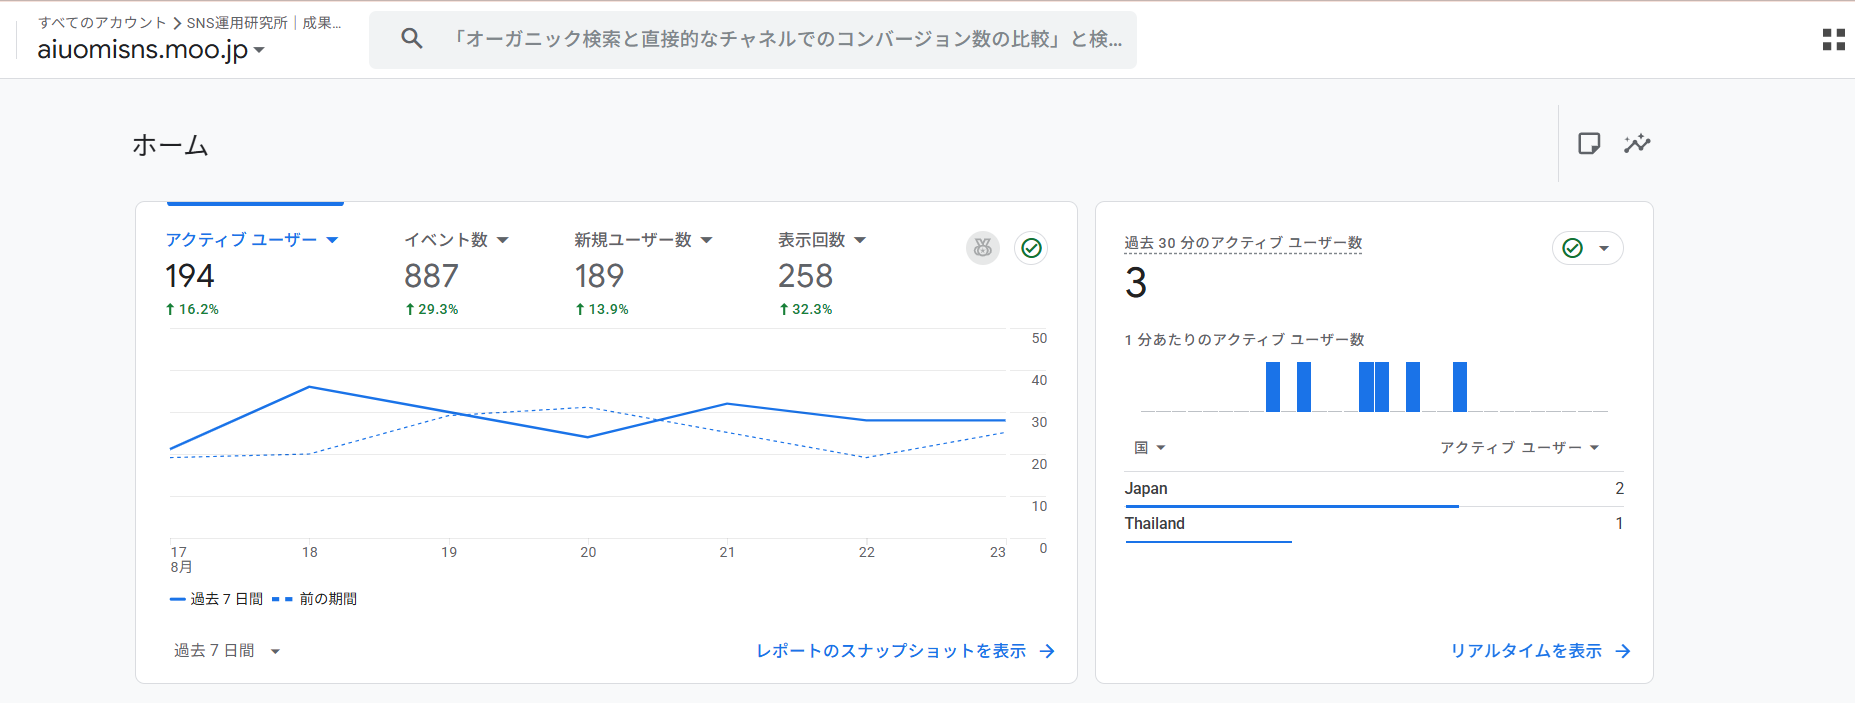Click 1 分あたりのアクティブ ユーザー数 label
1855x703 pixels.
click(x=1244, y=340)
